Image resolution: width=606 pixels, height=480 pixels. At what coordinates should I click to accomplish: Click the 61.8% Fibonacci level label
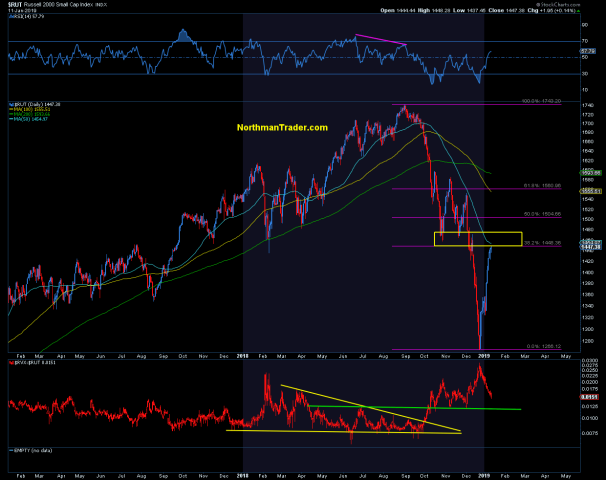(542, 186)
